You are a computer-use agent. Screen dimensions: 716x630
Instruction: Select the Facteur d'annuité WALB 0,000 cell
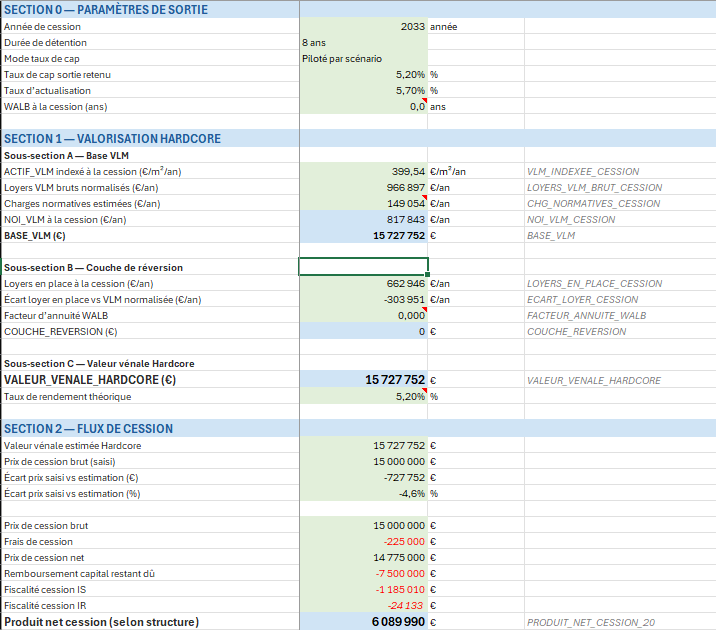[x=363, y=315]
